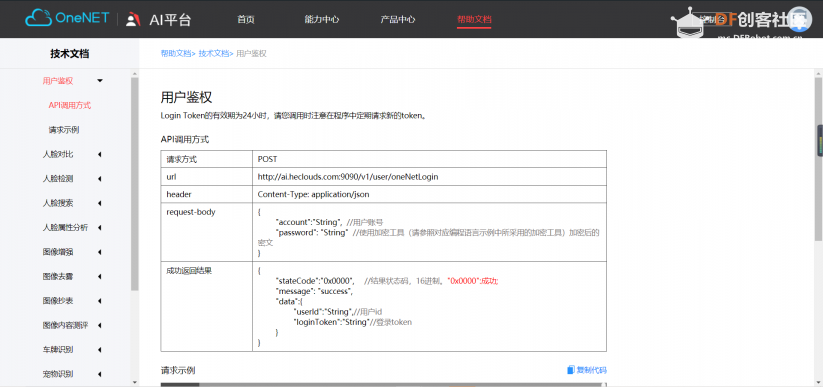Open 图像内容测评 in the sidebar
Viewport: 823px width, 387px height.
click(65, 325)
